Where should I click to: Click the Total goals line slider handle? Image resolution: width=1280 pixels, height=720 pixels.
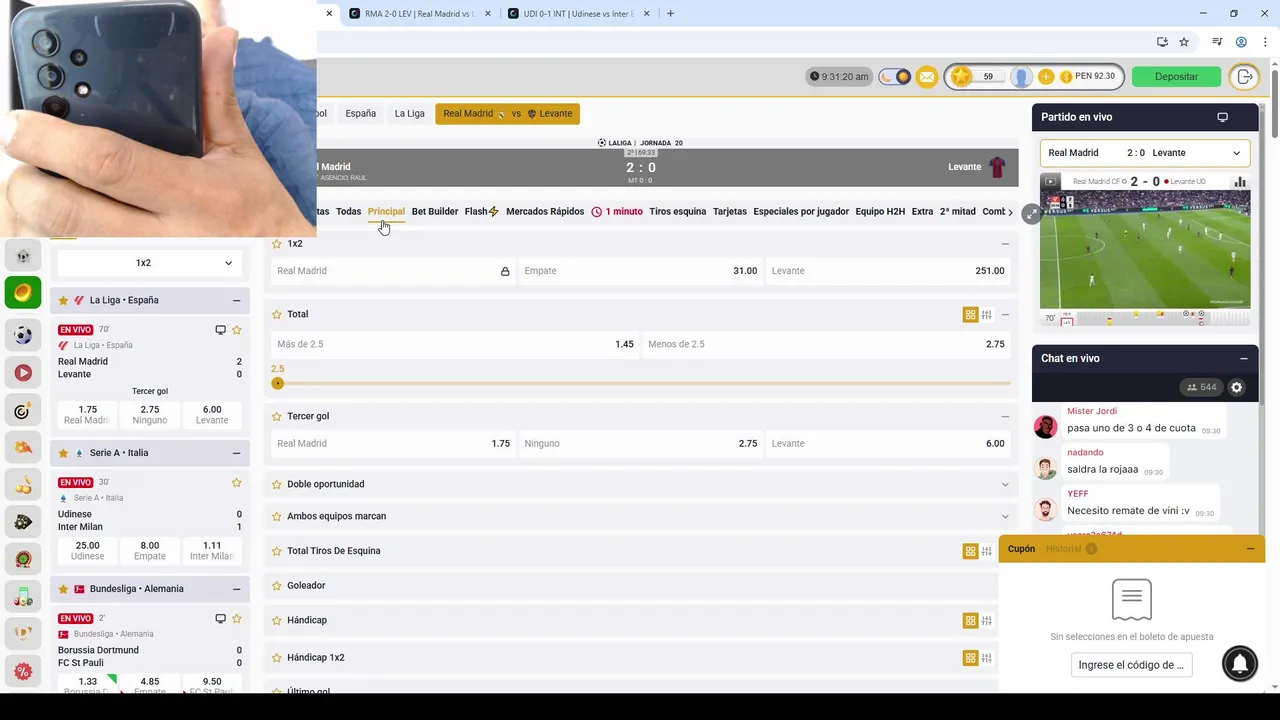278,384
